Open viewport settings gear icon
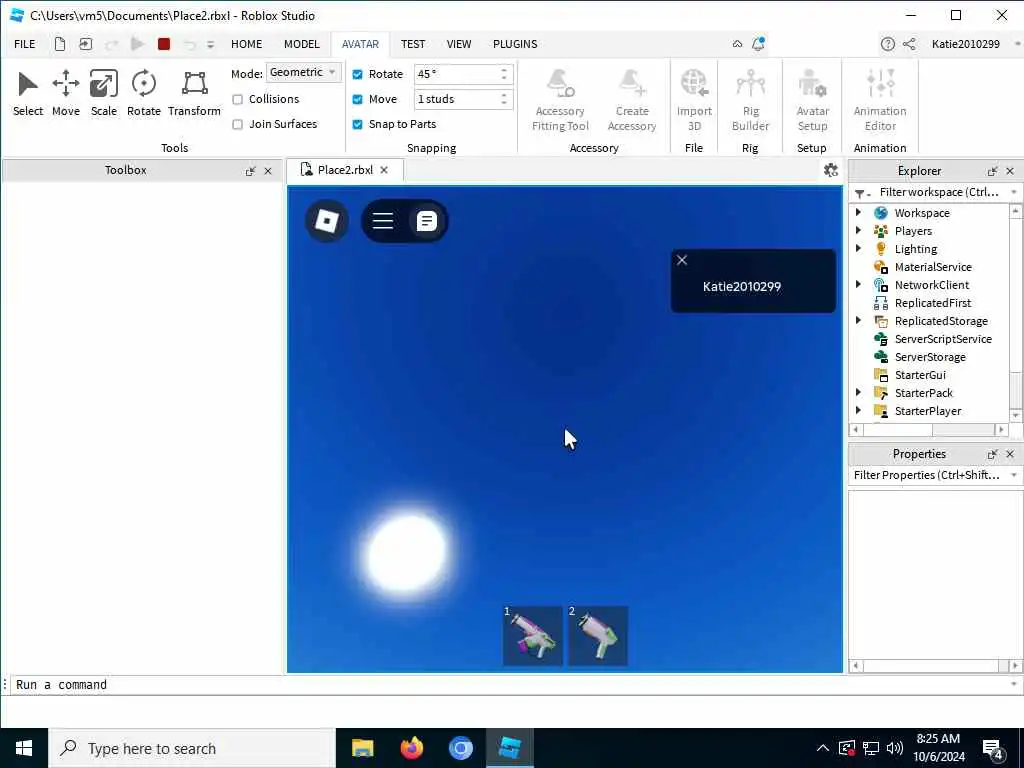Viewport: 1024px width, 768px height. point(831,170)
